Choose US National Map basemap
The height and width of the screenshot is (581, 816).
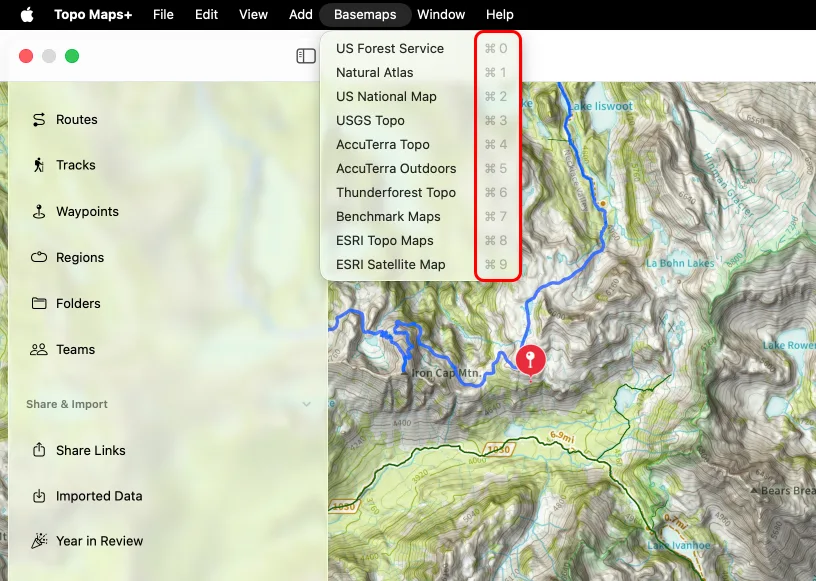click(421, 96)
